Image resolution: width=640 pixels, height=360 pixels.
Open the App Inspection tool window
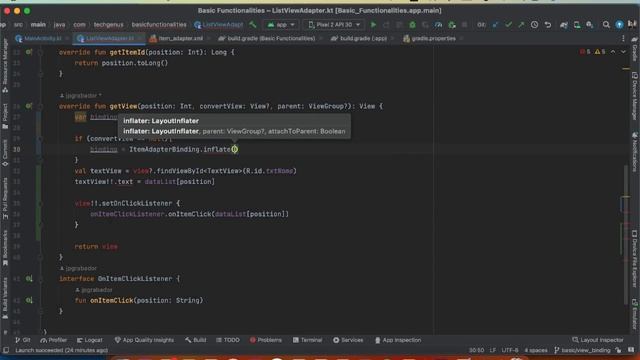coord(398,340)
